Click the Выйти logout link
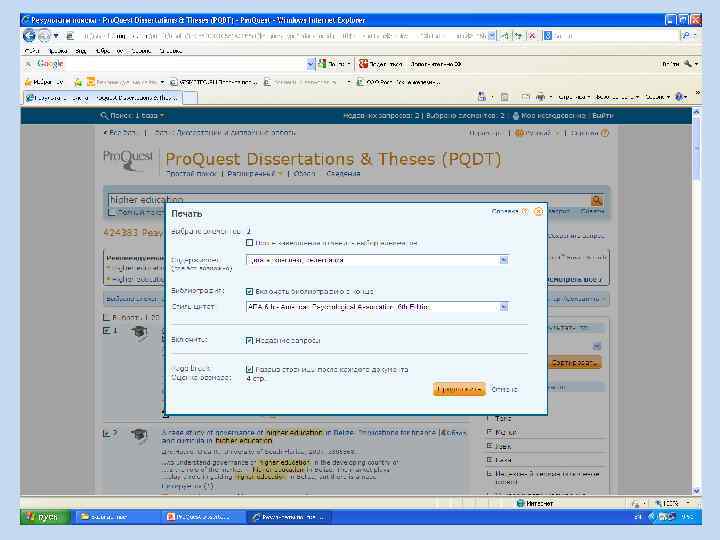The image size is (720, 540). pyautogui.click(x=602, y=116)
